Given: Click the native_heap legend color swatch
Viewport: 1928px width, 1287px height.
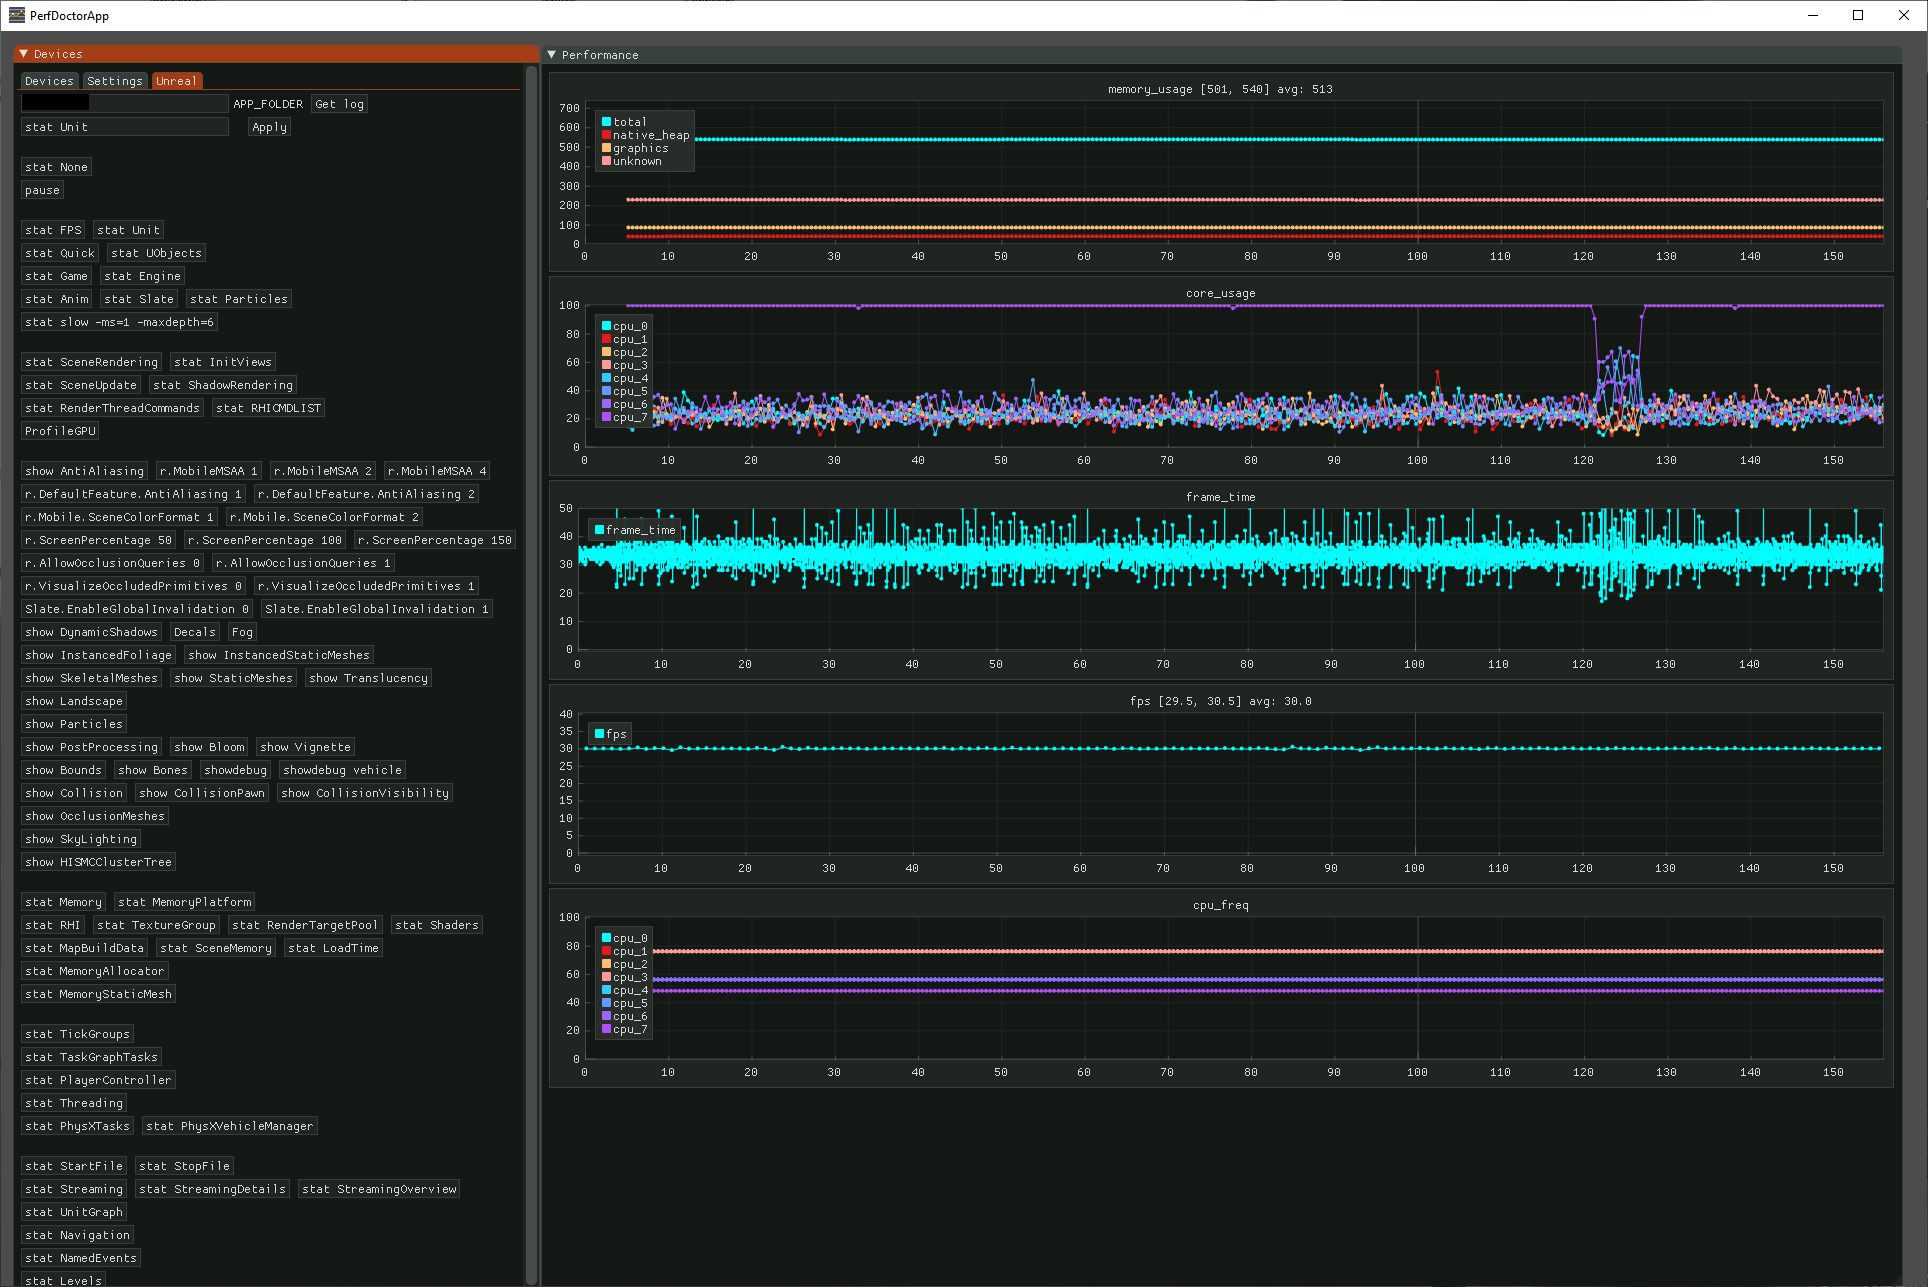Looking at the screenshot, I should [606, 135].
